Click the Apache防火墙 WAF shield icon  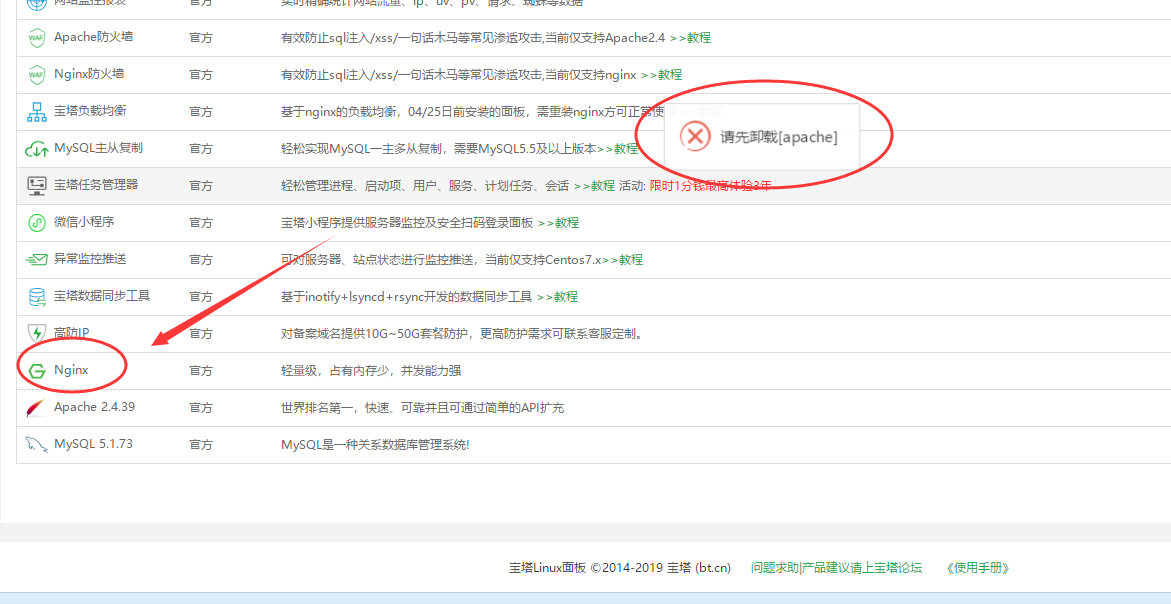click(x=36, y=37)
